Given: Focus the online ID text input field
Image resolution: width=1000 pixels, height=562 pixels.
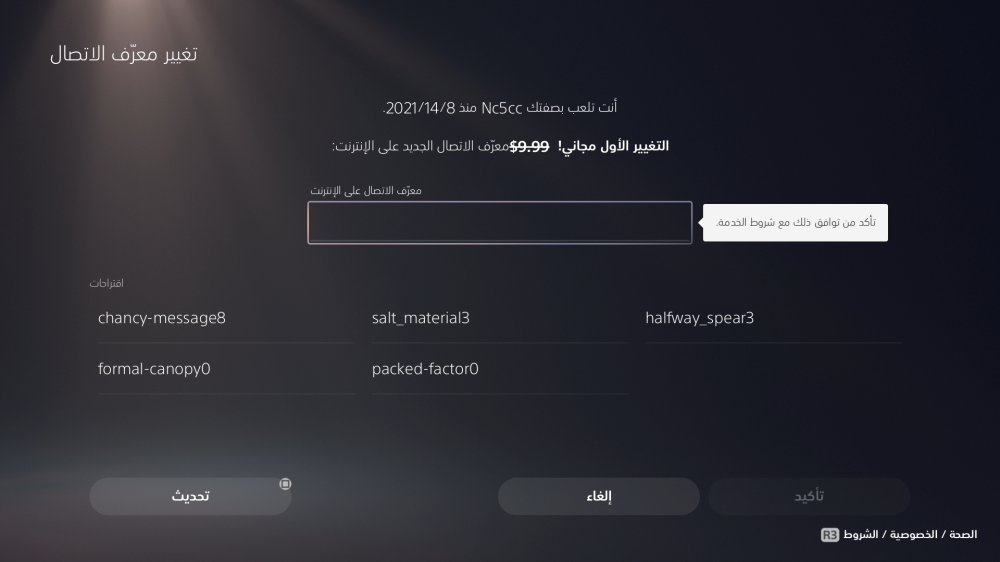Looking at the screenshot, I should 499,223.
